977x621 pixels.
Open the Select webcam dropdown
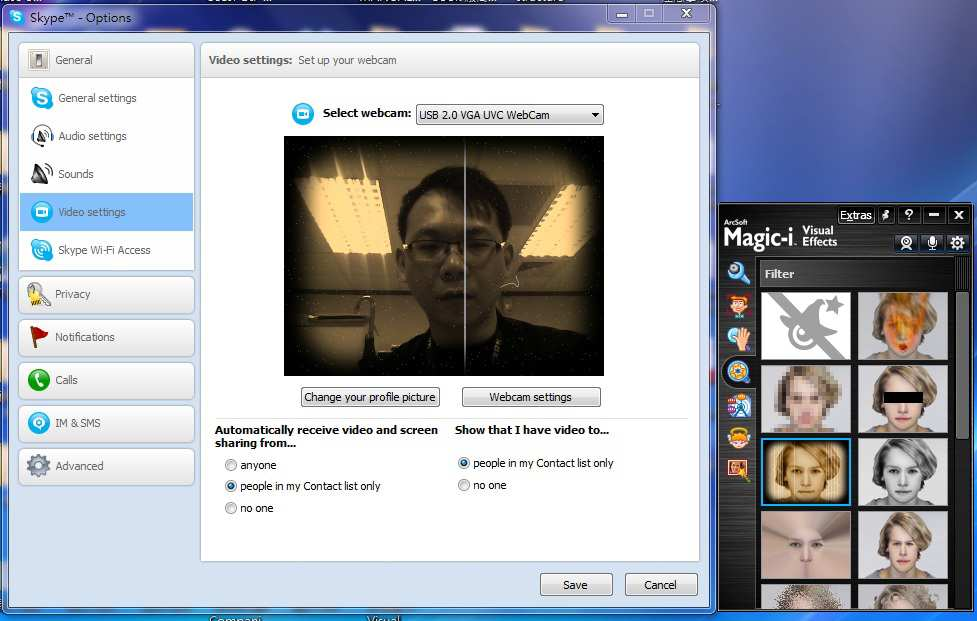[510, 115]
